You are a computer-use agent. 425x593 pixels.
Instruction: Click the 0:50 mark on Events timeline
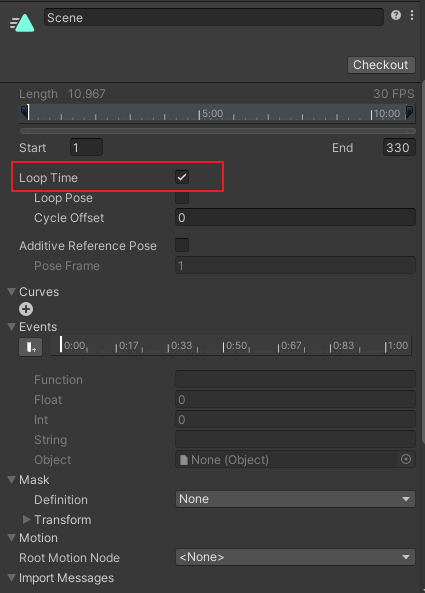(235, 346)
